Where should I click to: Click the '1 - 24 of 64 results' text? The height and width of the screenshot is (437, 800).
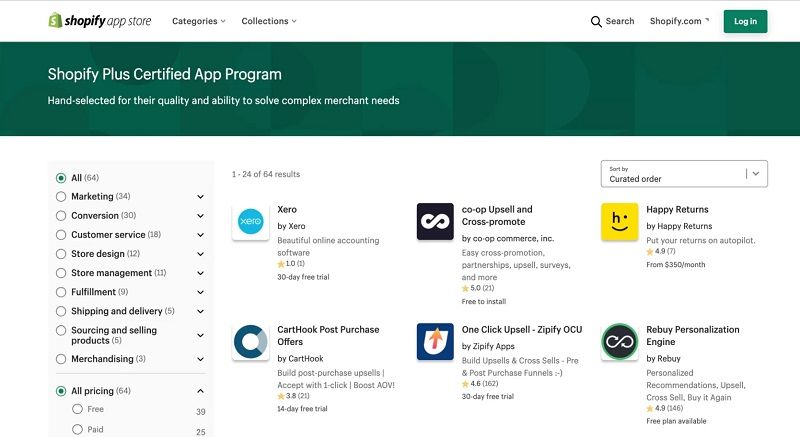pyautogui.click(x=266, y=174)
